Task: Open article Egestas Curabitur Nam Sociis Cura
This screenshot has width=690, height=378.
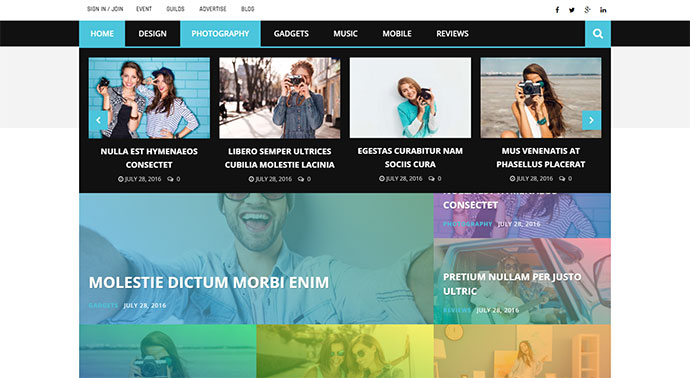Action: pos(410,158)
